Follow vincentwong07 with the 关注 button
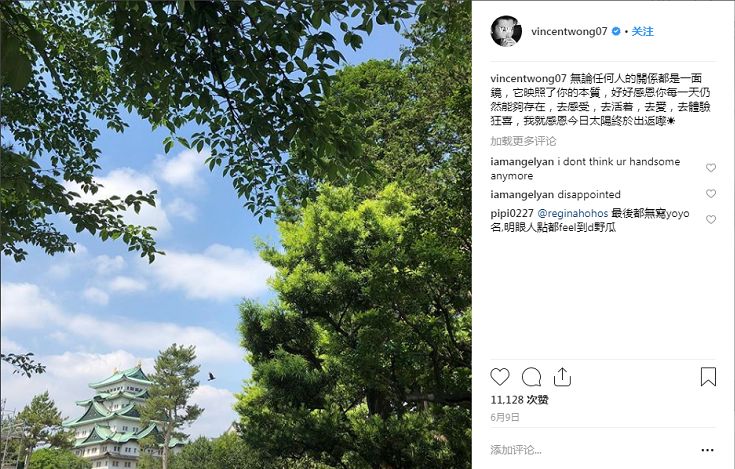 pyautogui.click(x=642, y=31)
